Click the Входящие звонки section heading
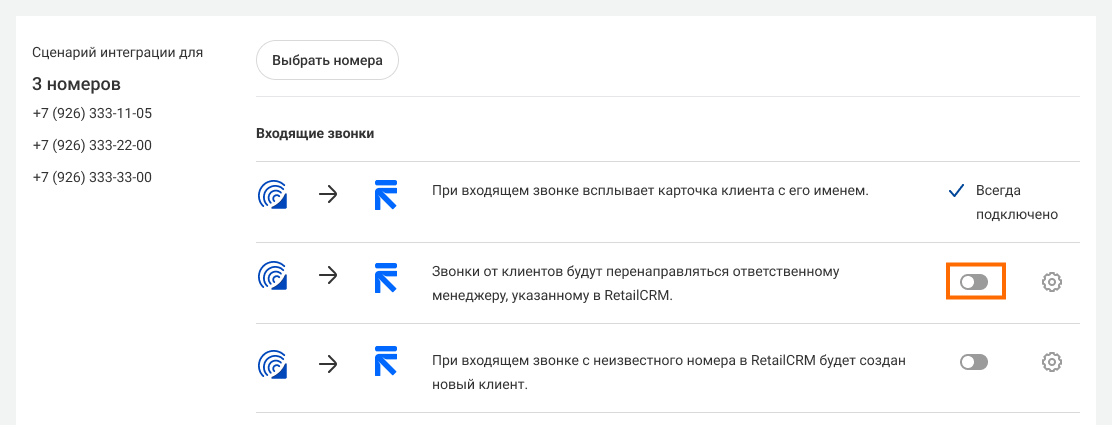1112x425 pixels. coord(315,134)
